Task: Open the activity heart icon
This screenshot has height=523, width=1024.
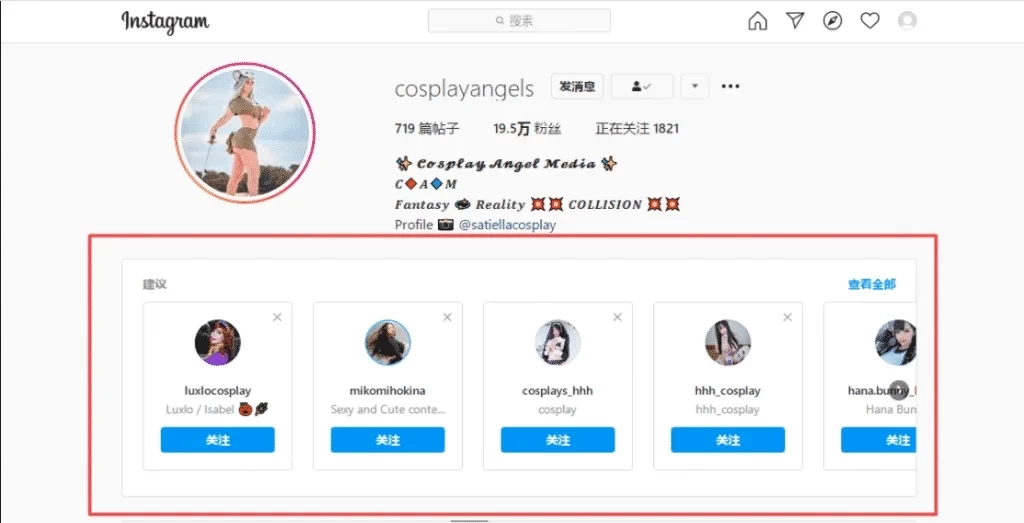Action: [869, 21]
